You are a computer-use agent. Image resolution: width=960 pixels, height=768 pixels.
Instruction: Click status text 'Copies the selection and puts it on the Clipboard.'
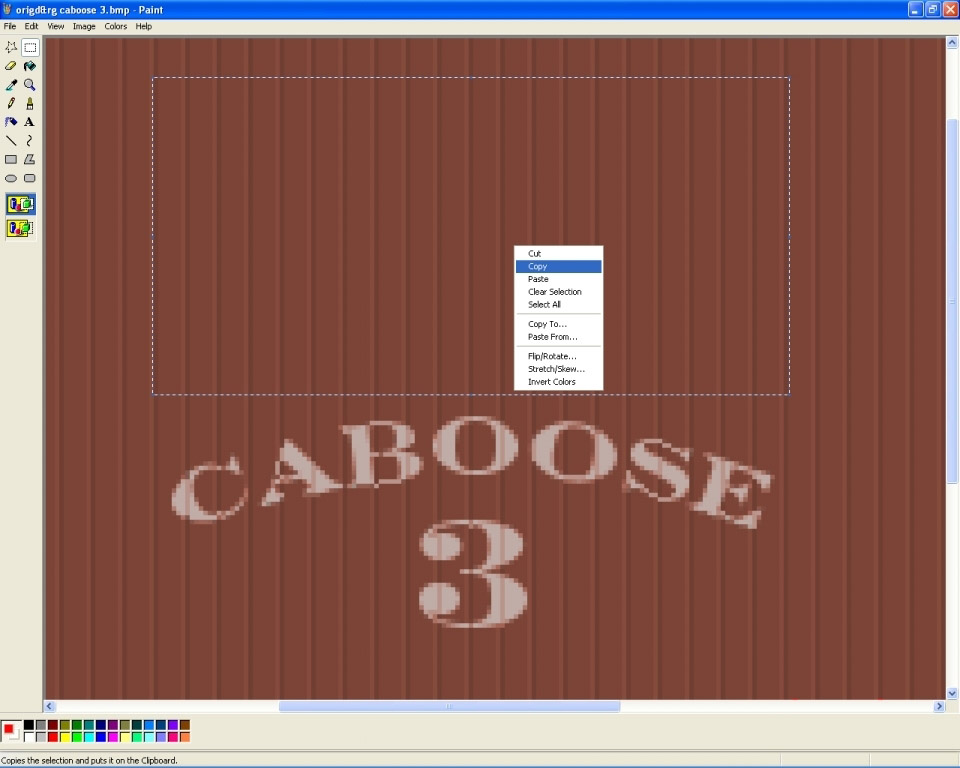tap(89, 761)
